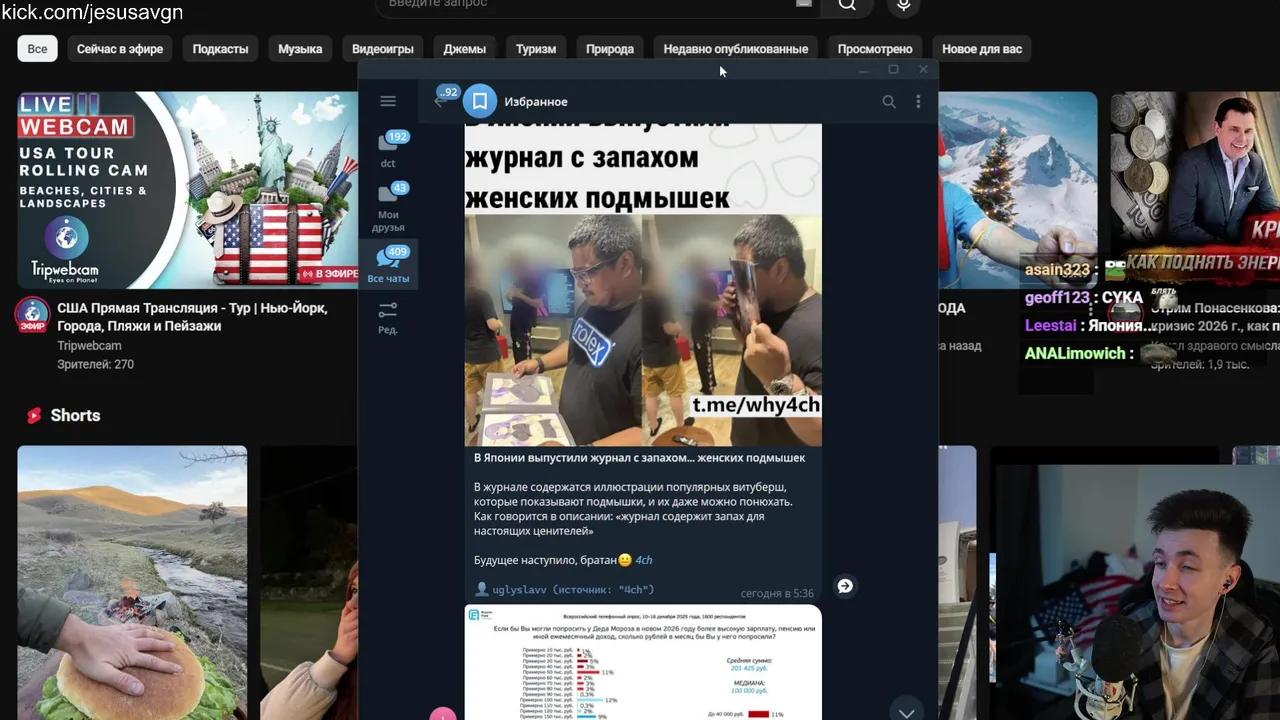The height and width of the screenshot is (720, 1280).
Task: Filter videos by Музыка
Action: click(x=300, y=49)
